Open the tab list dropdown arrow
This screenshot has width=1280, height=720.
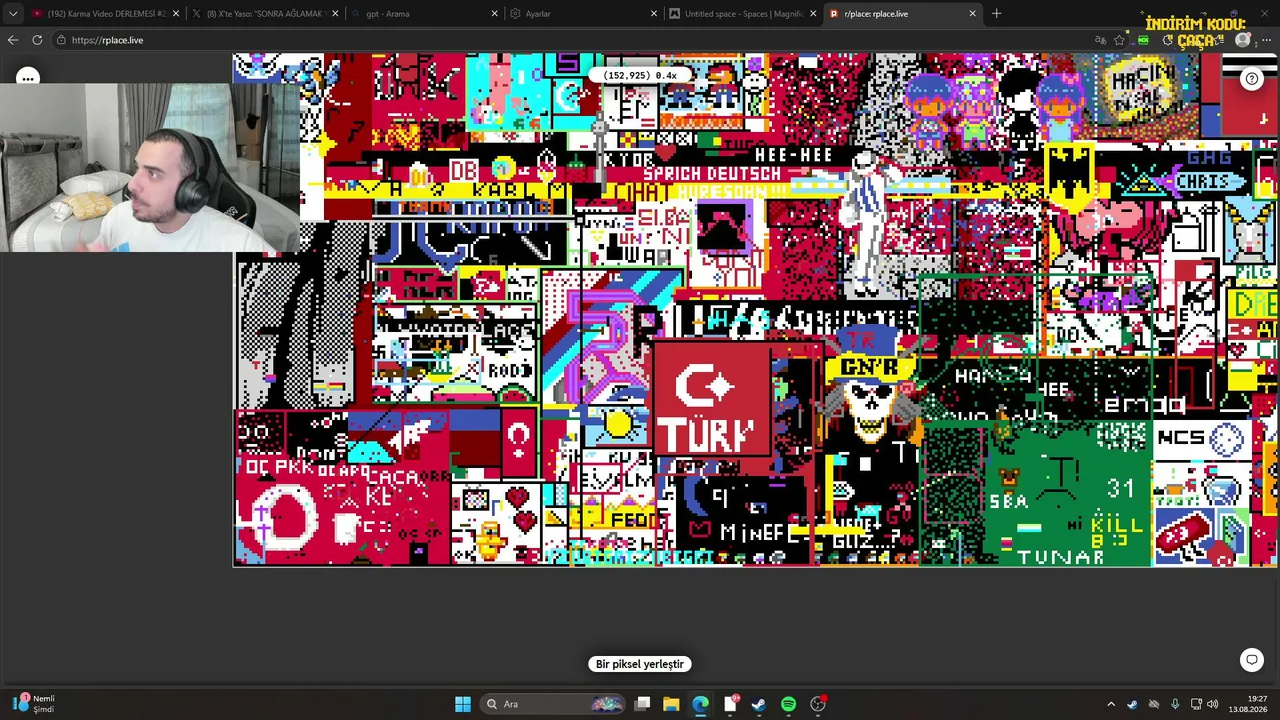pyautogui.click(x=13, y=14)
